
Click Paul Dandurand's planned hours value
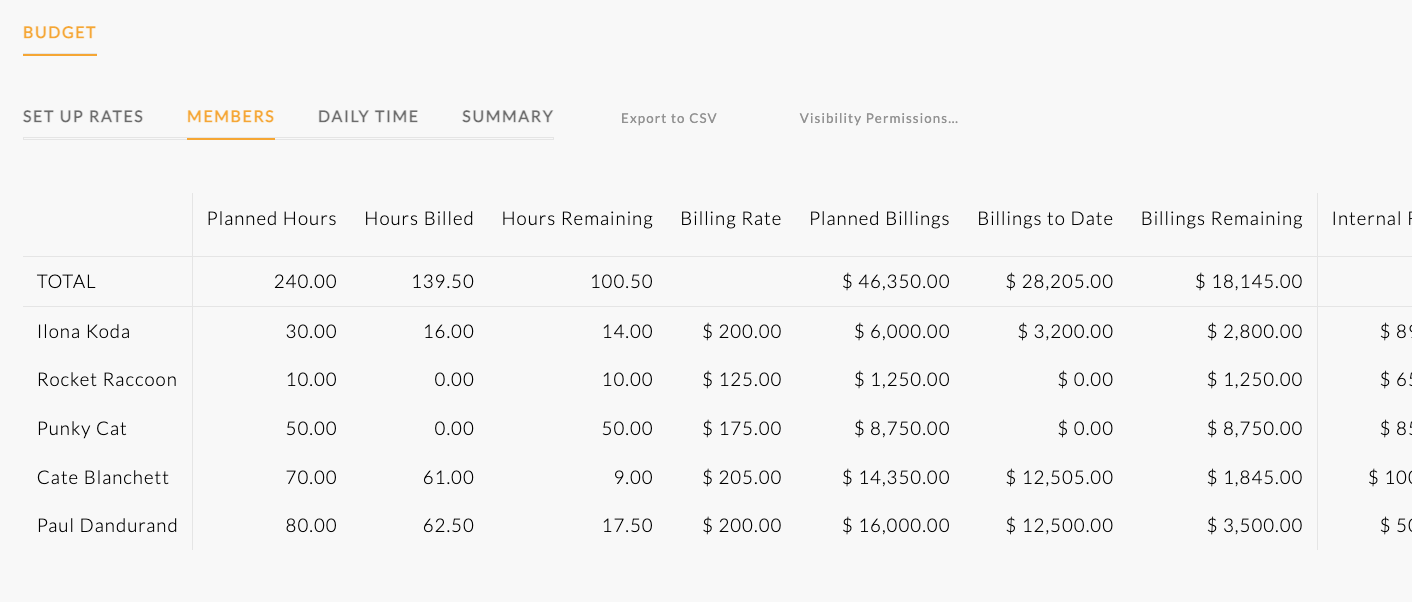[311, 525]
